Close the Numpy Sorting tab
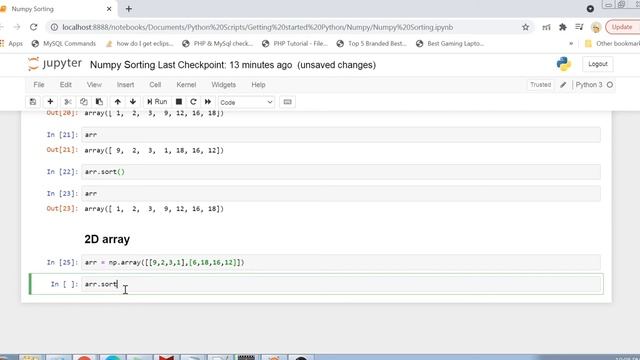The width and height of the screenshot is (640, 360). tap(109, 9)
